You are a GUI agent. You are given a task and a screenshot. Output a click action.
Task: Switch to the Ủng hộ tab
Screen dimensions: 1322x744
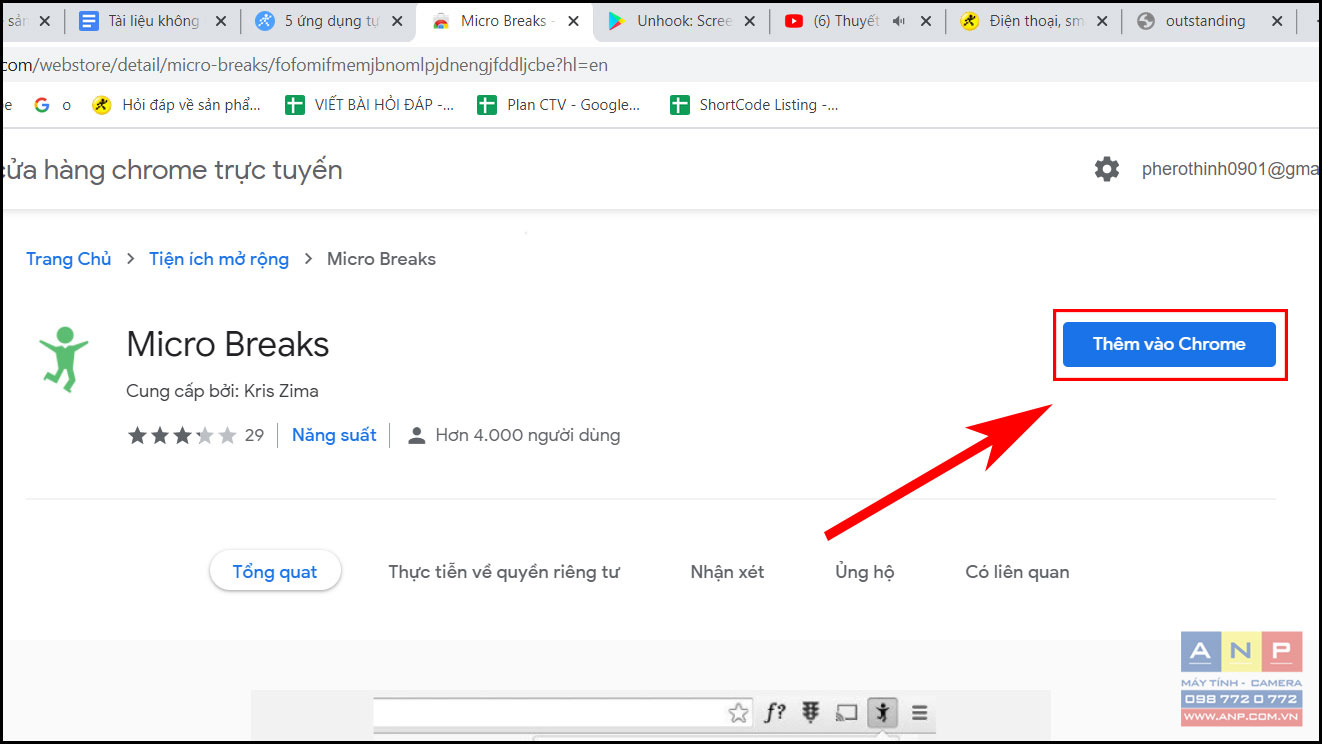tap(865, 572)
